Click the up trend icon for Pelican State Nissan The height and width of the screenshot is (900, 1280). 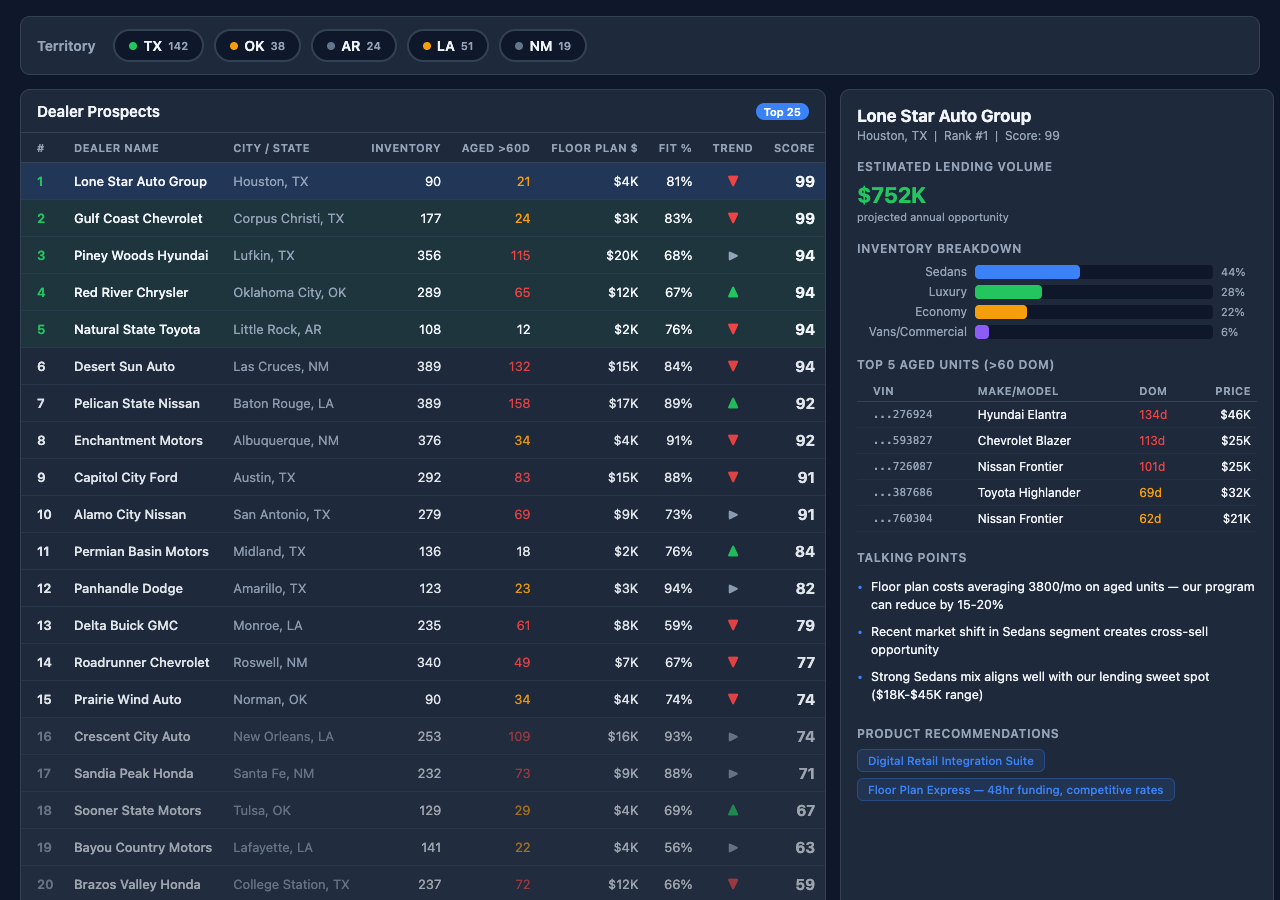coord(733,404)
